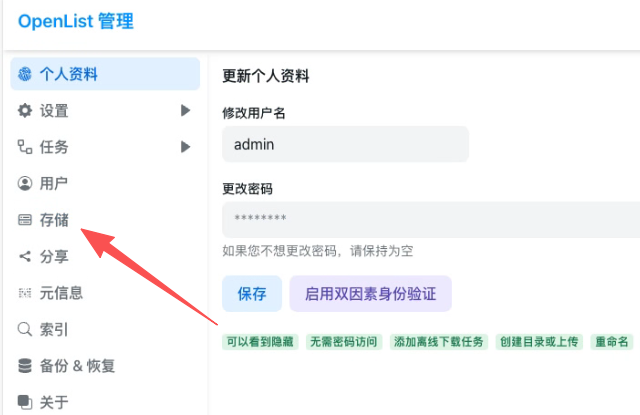Open the 设置 menu entry
The image size is (640, 415).
(x=105, y=111)
